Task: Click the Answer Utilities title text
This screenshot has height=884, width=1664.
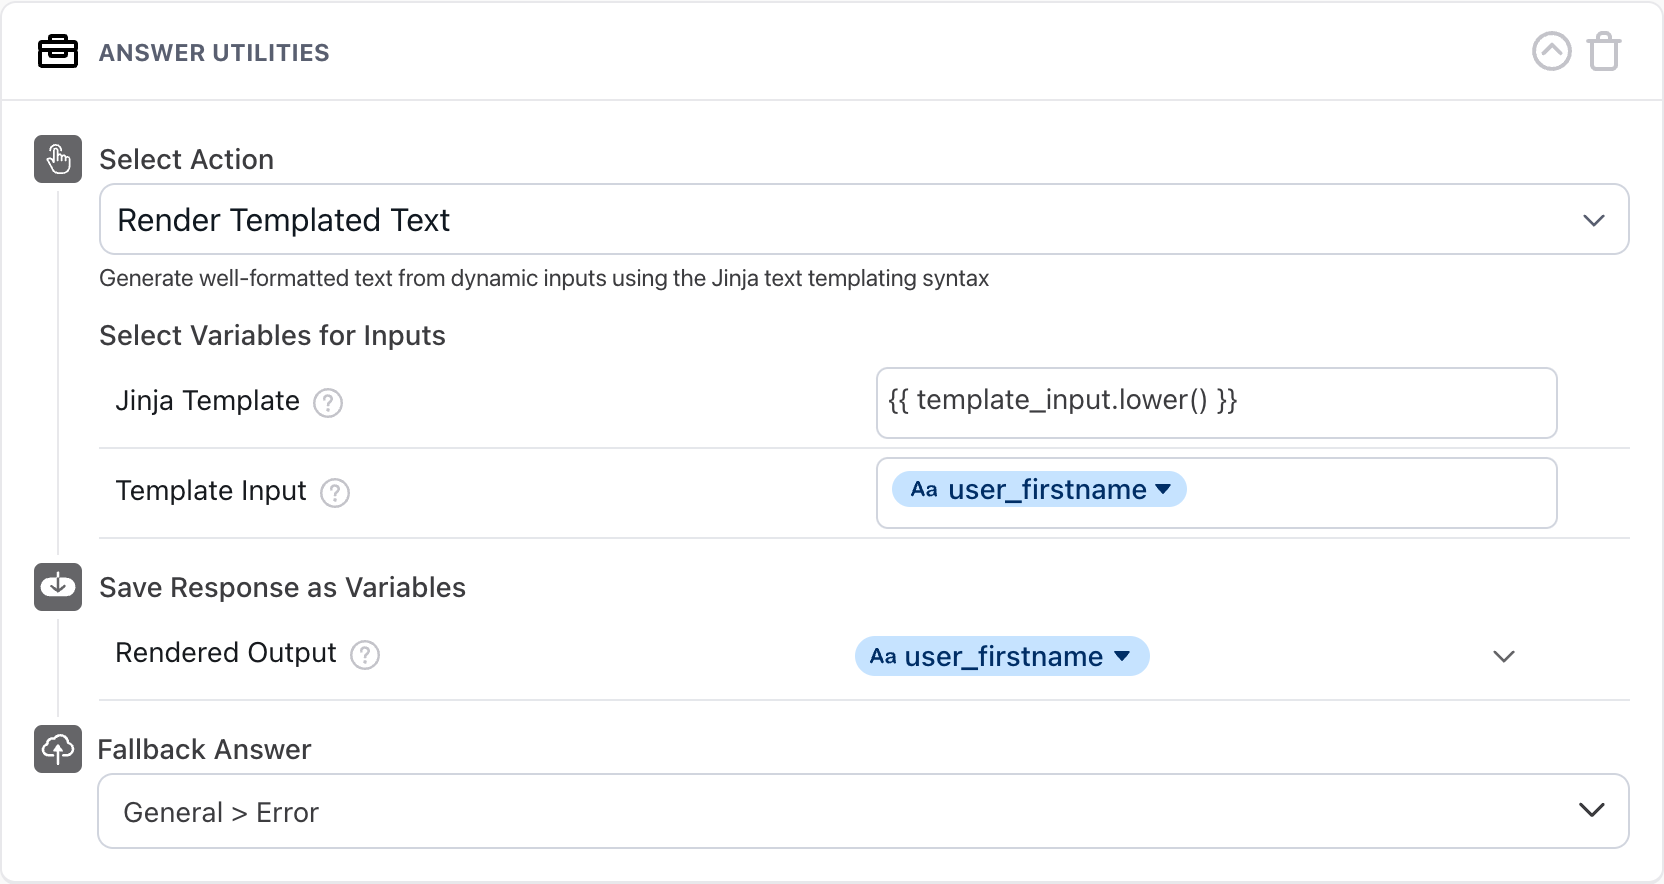Action: (214, 53)
